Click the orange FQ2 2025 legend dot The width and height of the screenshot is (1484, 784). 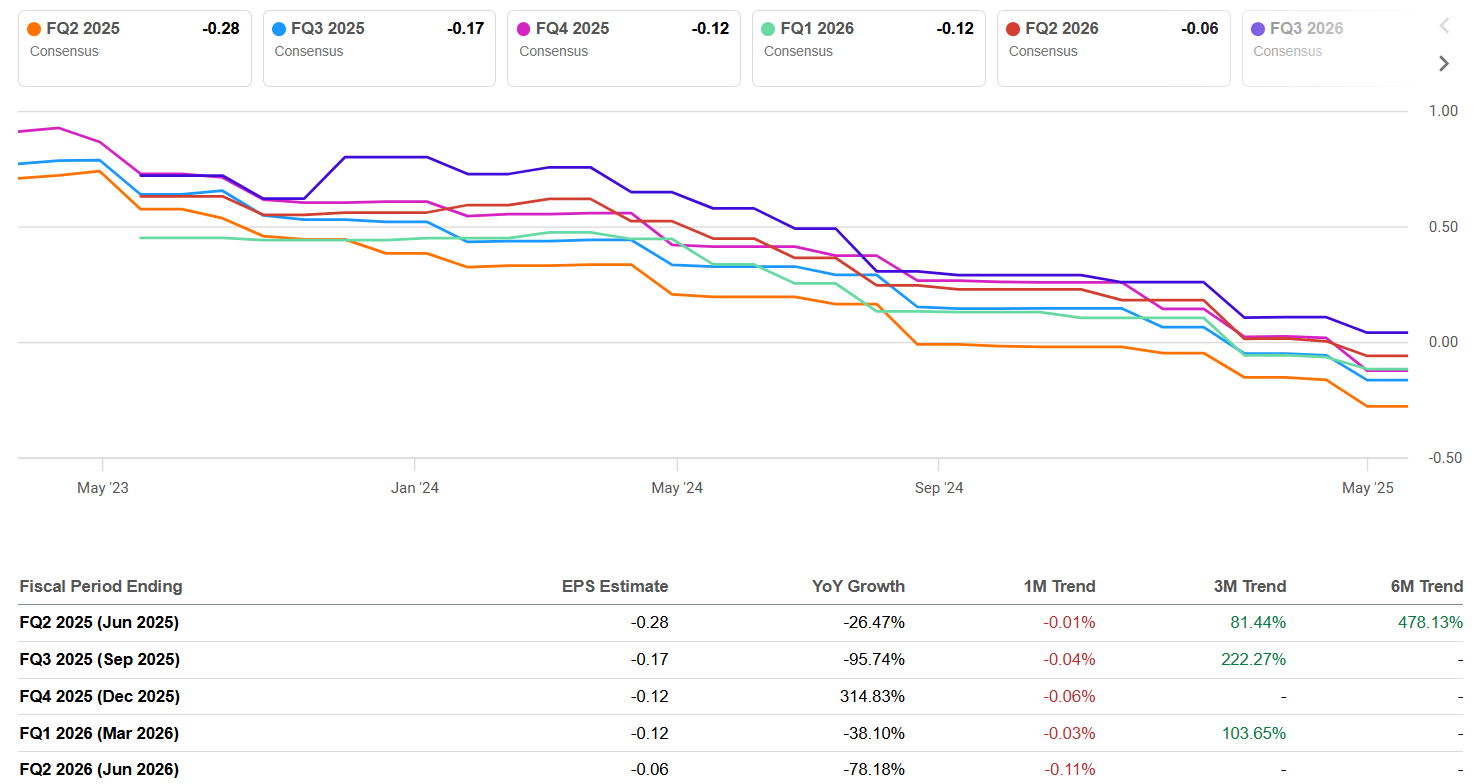tap(35, 28)
